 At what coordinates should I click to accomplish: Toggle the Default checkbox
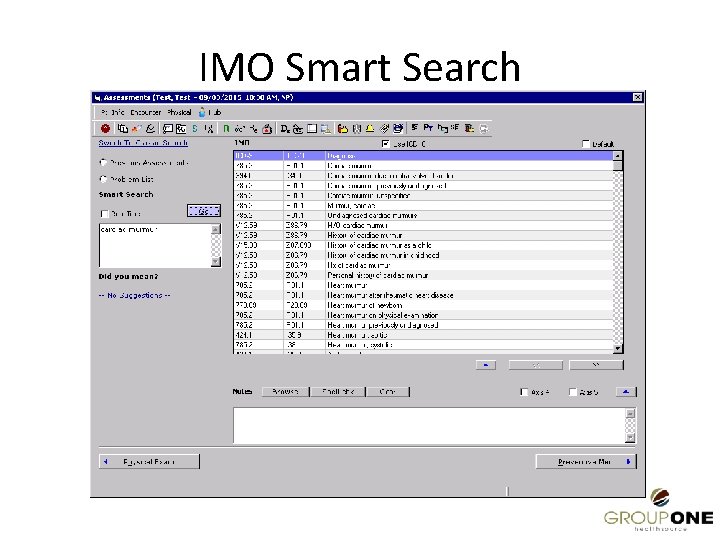[x=585, y=144]
